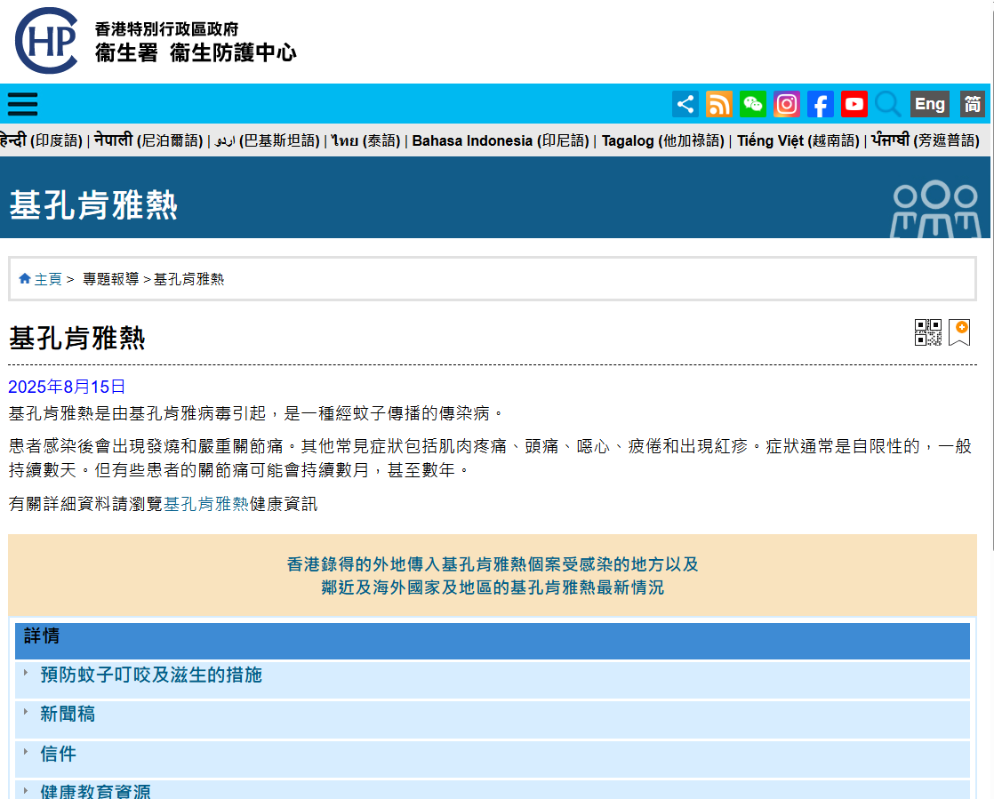Bookmark this page with bookmark icon
The image size is (994, 799).
tap(959, 333)
